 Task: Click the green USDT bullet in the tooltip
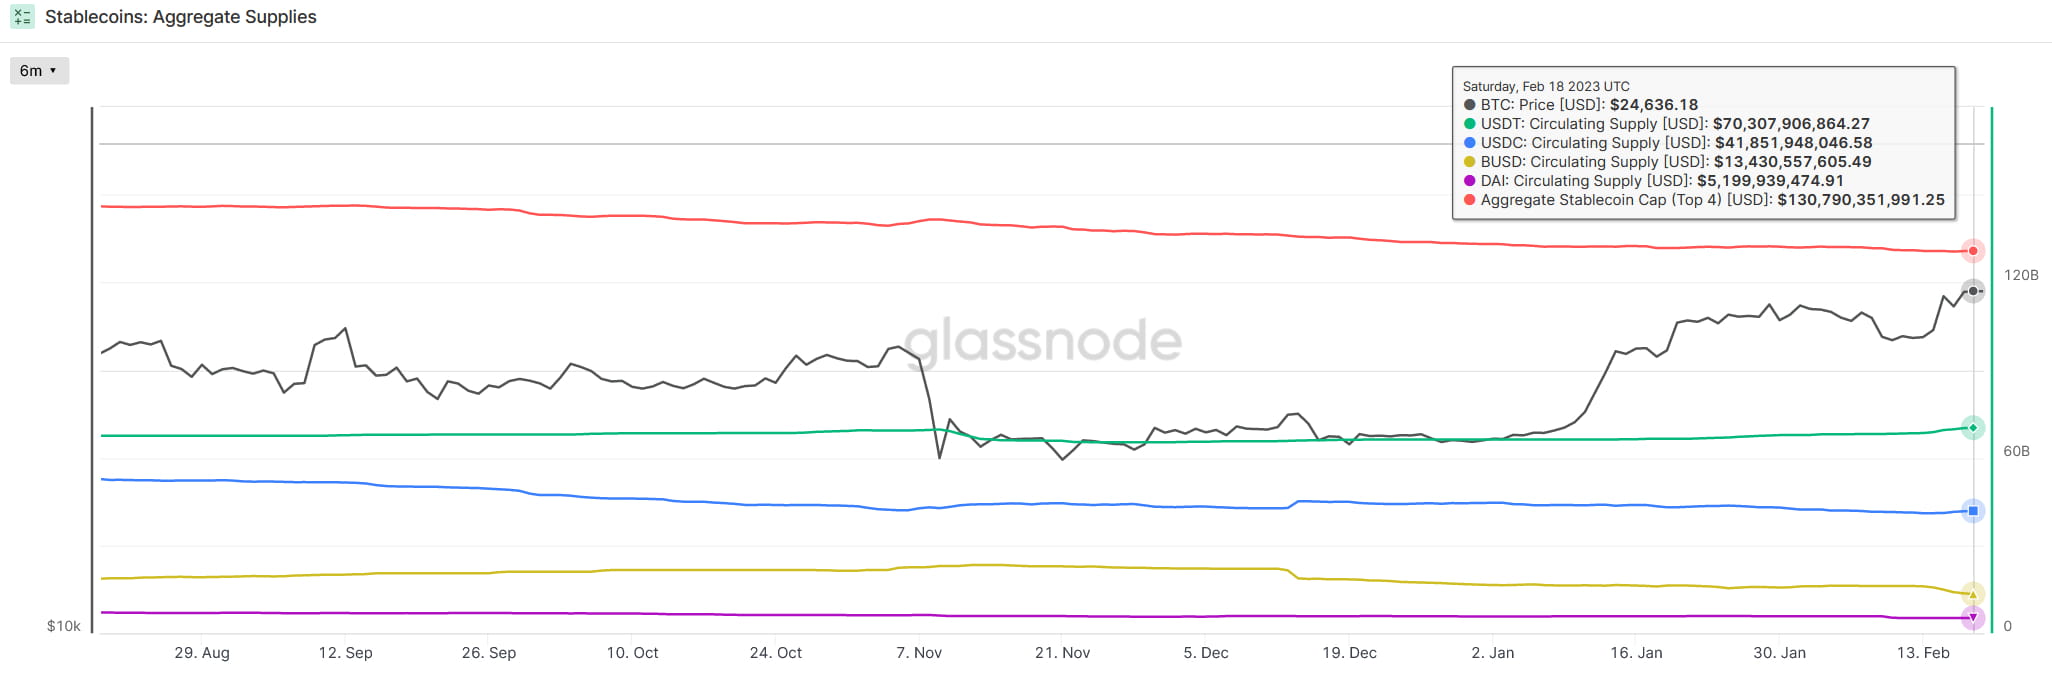click(1469, 124)
